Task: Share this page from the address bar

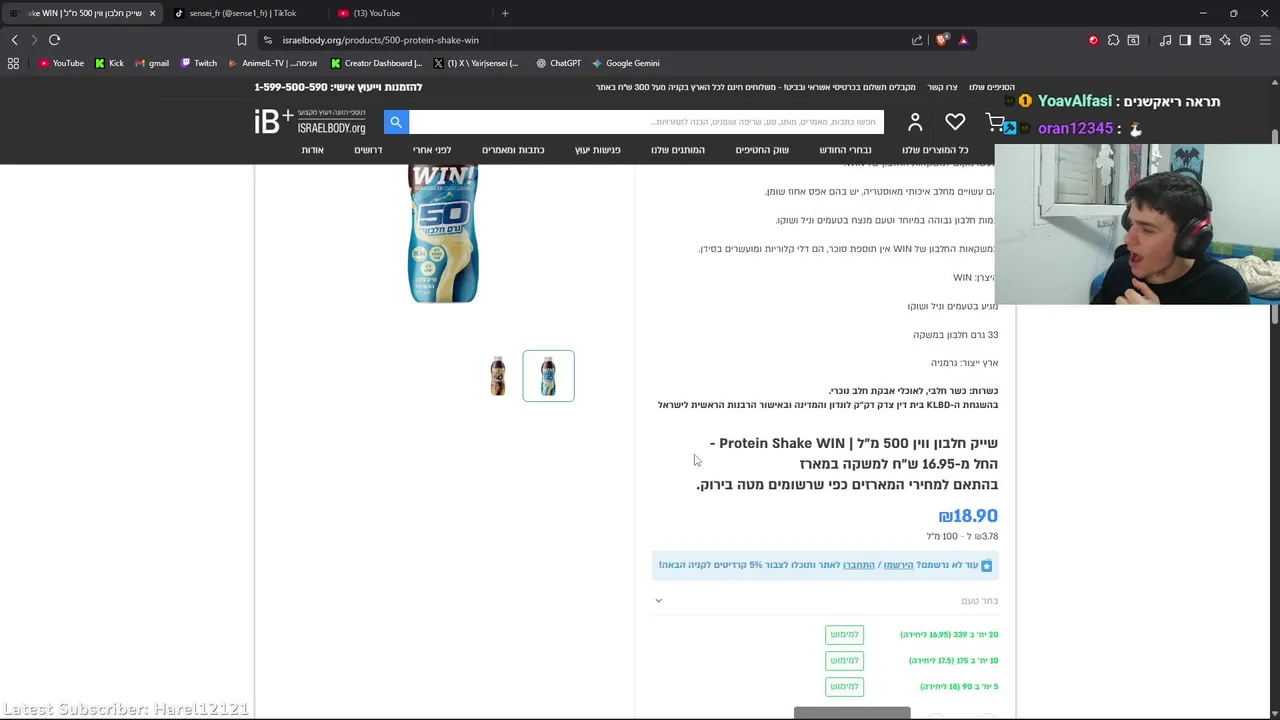Action: click(x=917, y=40)
